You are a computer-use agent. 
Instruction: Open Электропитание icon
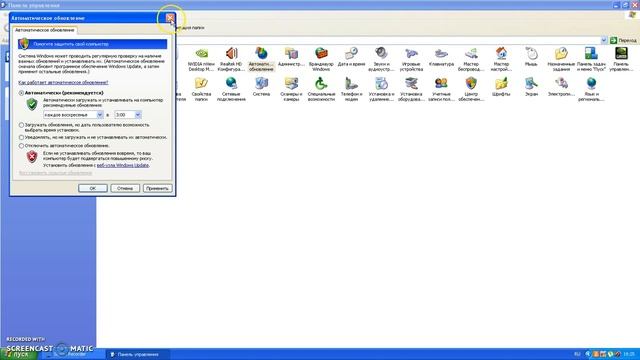click(x=561, y=87)
